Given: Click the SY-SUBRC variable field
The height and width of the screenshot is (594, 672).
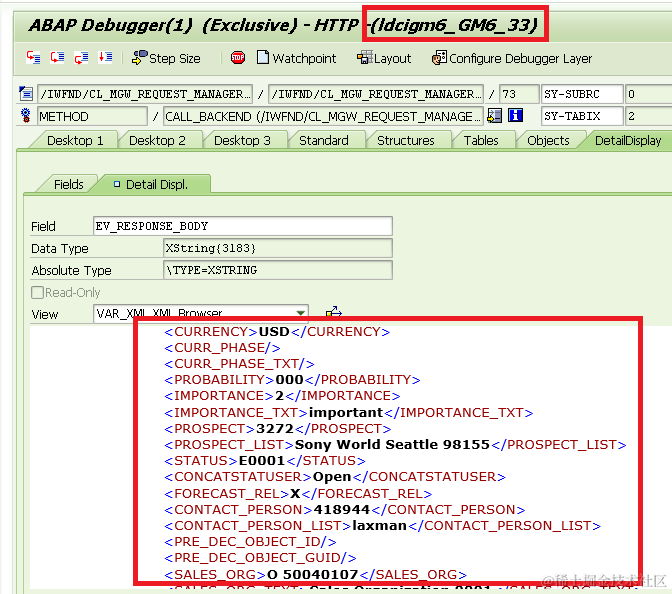Looking at the screenshot, I should click(x=582, y=94).
